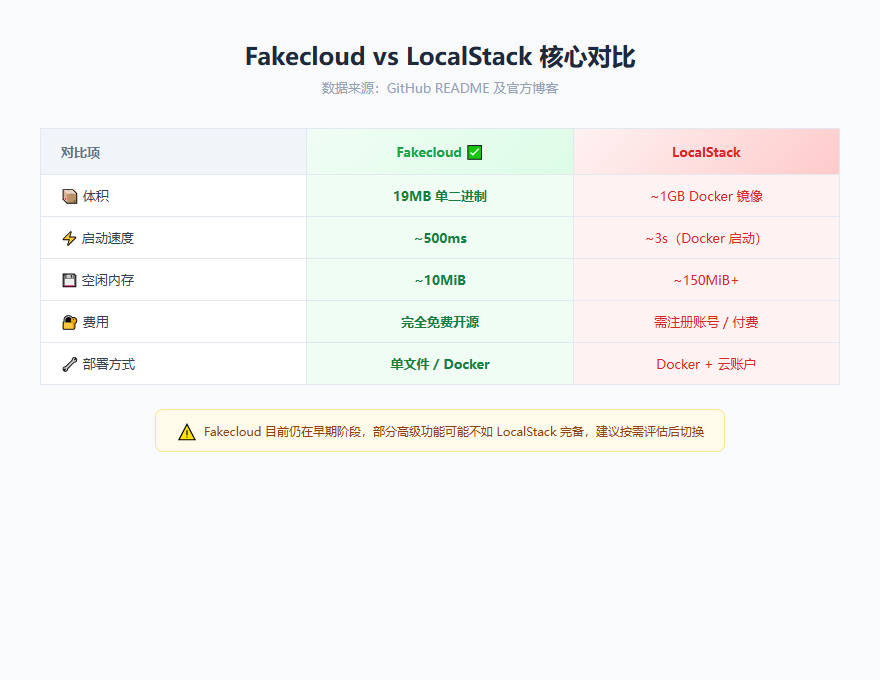880x680 pixels.
Task: Click the yellow warning banner about Fakecloud 早期阶段
Action: point(438,430)
